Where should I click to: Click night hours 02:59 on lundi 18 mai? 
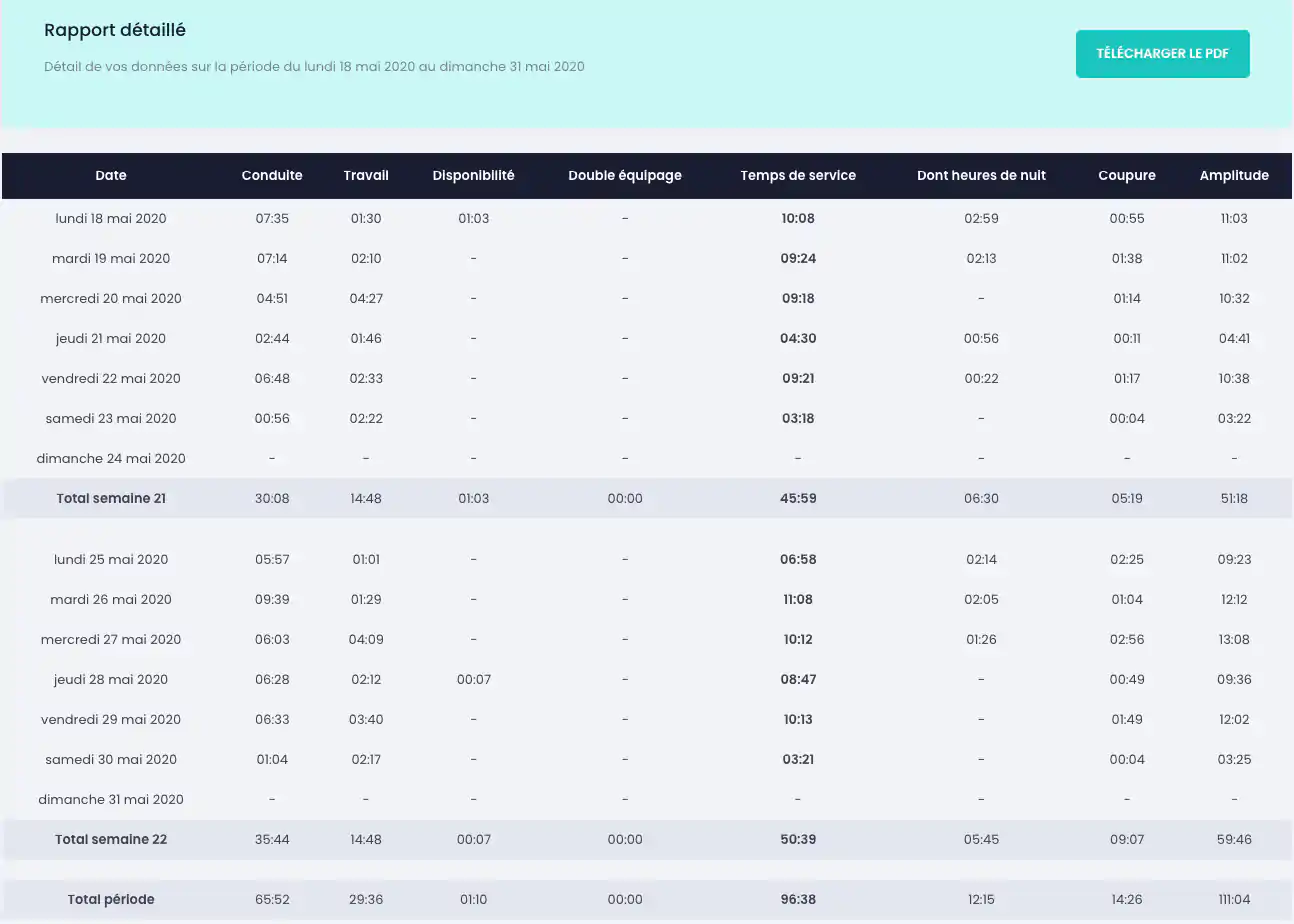point(981,218)
